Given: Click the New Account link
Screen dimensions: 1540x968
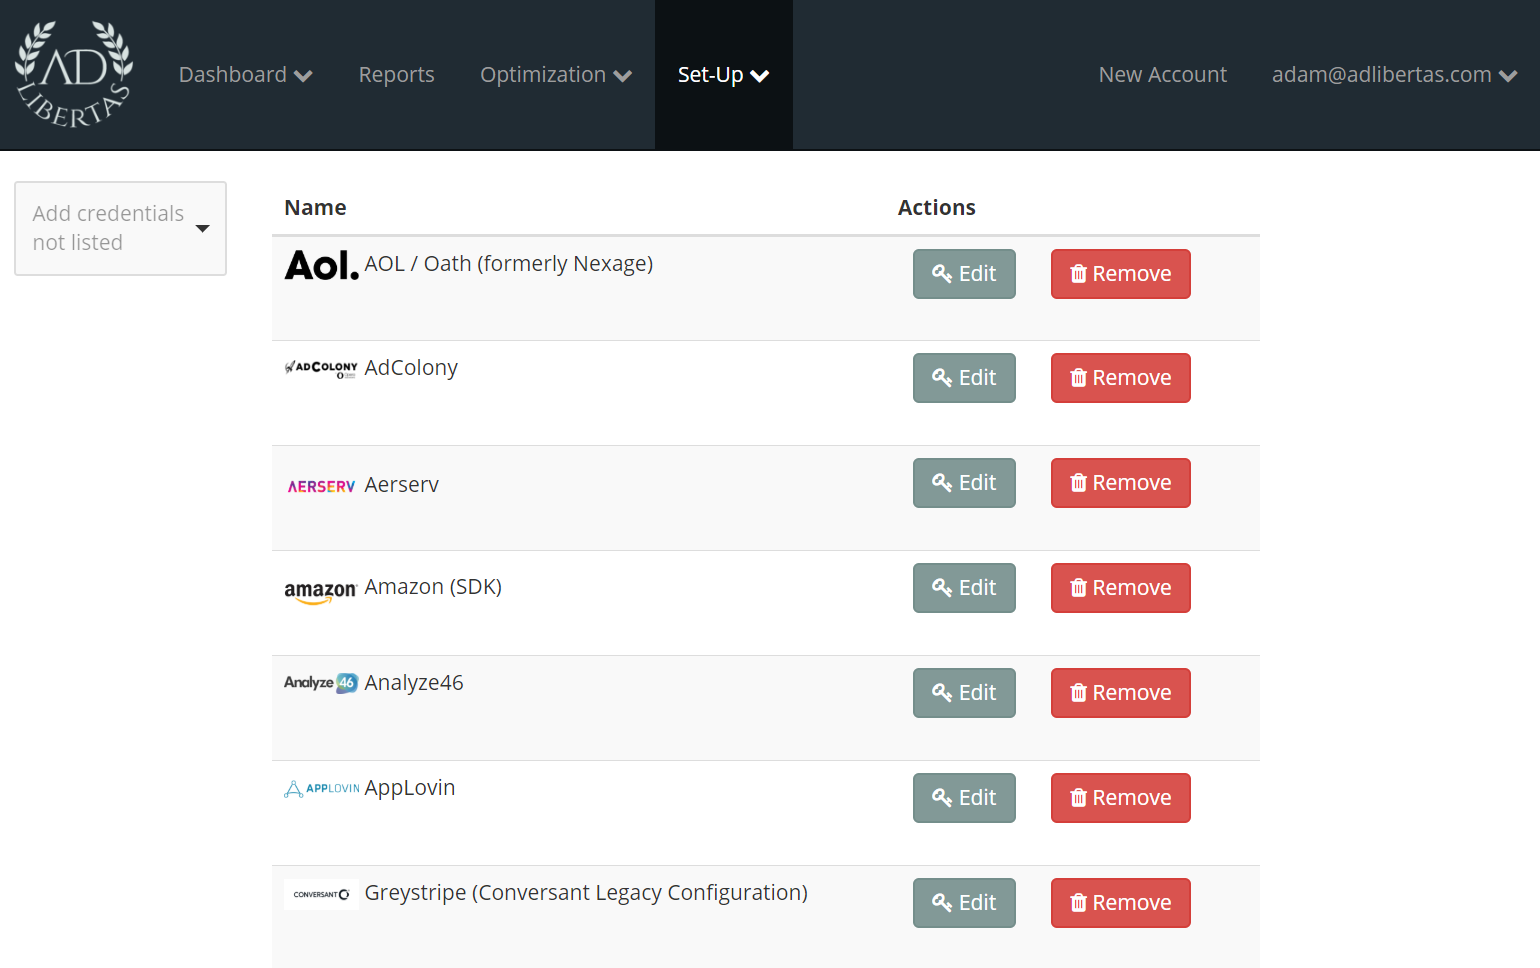Looking at the screenshot, I should 1162,75.
